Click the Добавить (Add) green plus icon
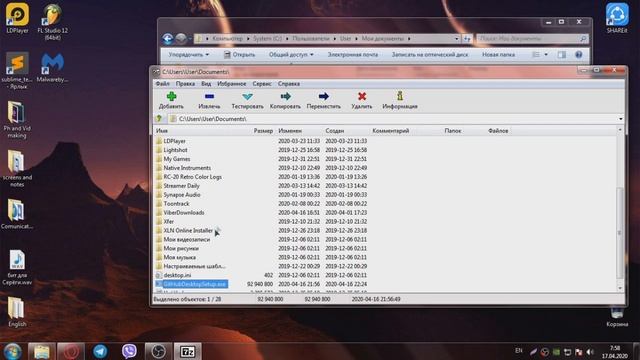Screen dimensions: 640x360 [x=171, y=96]
